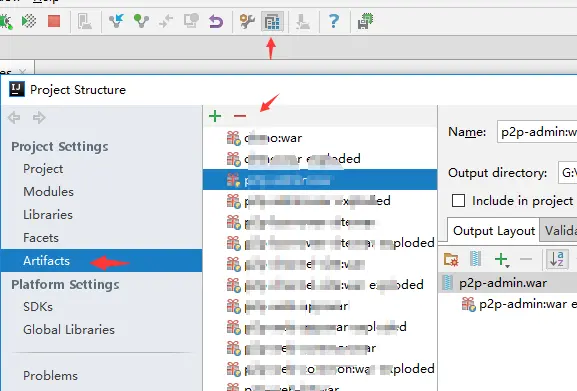The height and width of the screenshot is (391, 577).
Task: Click the grayed minus in Output Layout toolbar
Action: coord(526,259)
